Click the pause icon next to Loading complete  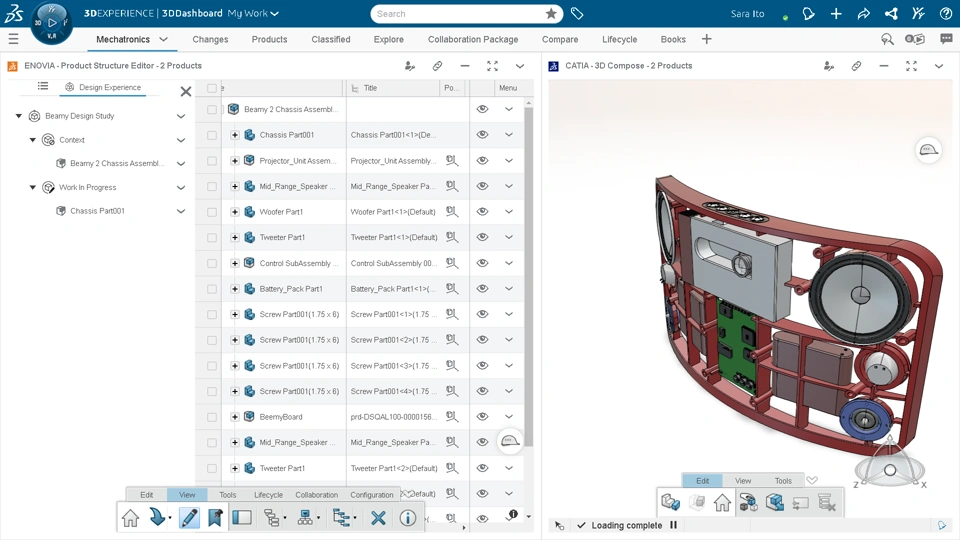673,525
